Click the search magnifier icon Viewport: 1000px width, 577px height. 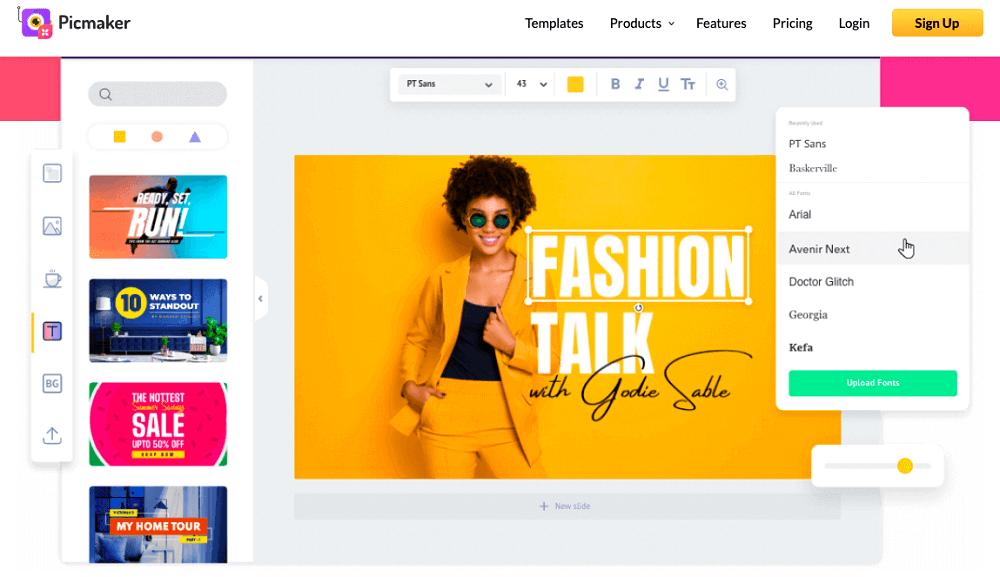pos(105,94)
